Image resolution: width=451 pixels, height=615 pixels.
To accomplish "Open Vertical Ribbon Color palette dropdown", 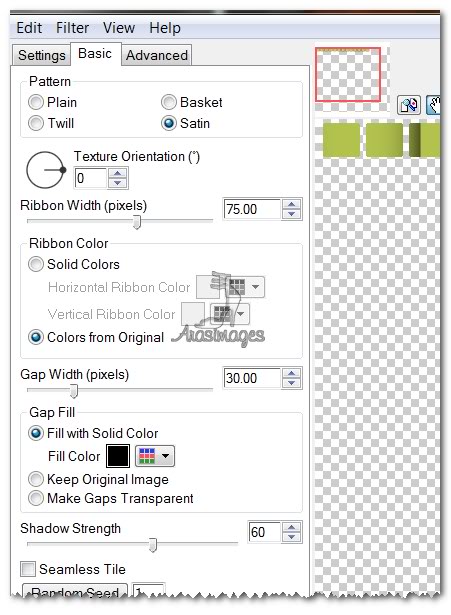I will coord(230,314).
